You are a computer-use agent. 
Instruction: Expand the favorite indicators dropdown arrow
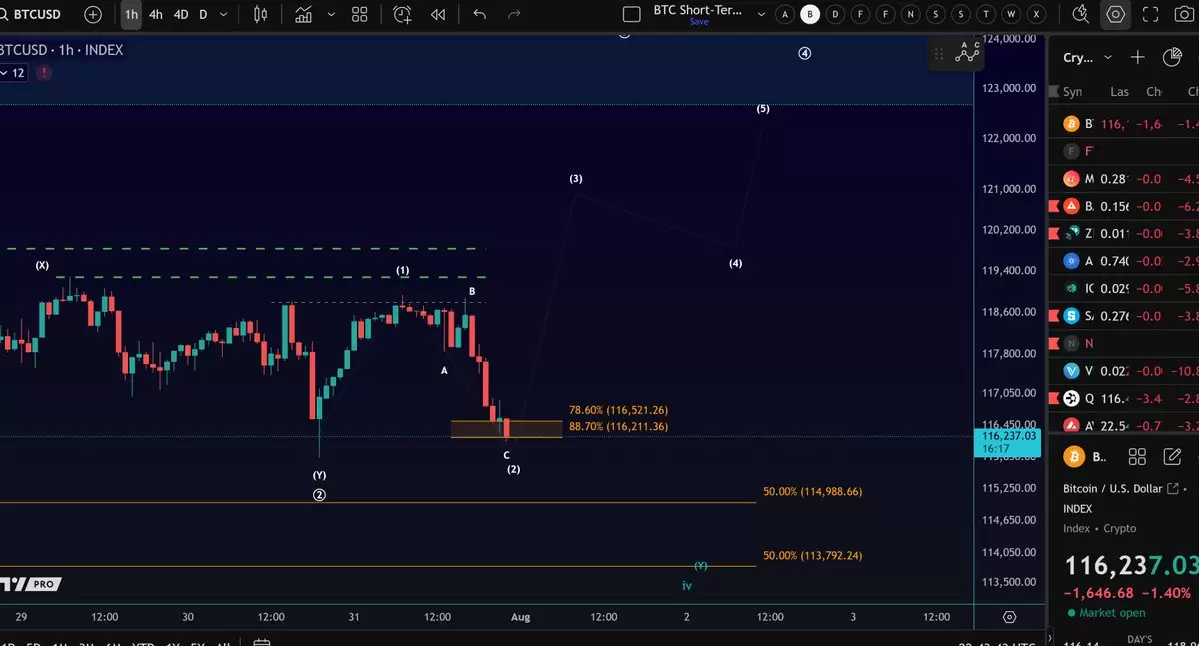click(331, 15)
